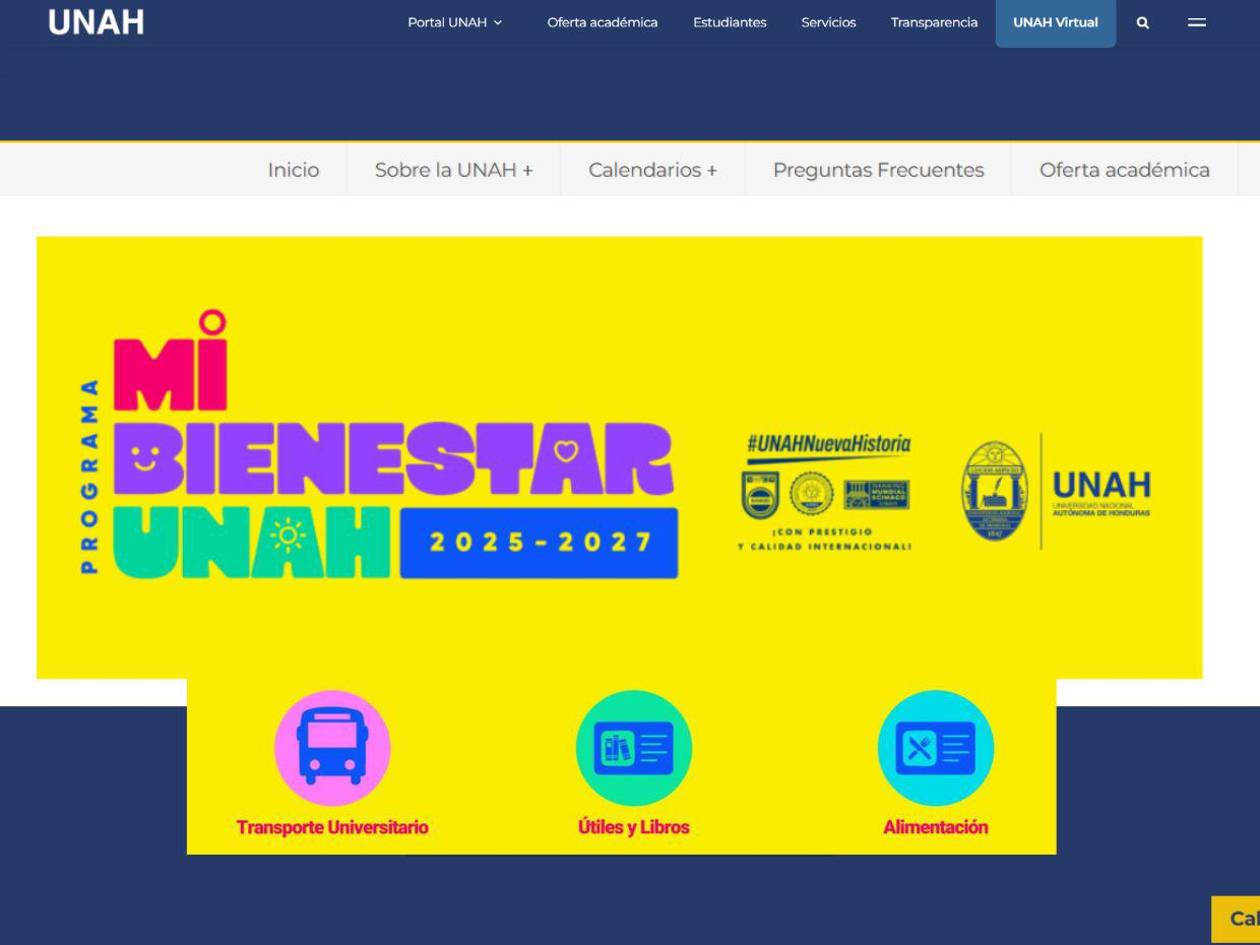Click the UNAH Virtual button
This screenshot has height=945, width=1260.
pyautogui.click(x=1055, y=22)
